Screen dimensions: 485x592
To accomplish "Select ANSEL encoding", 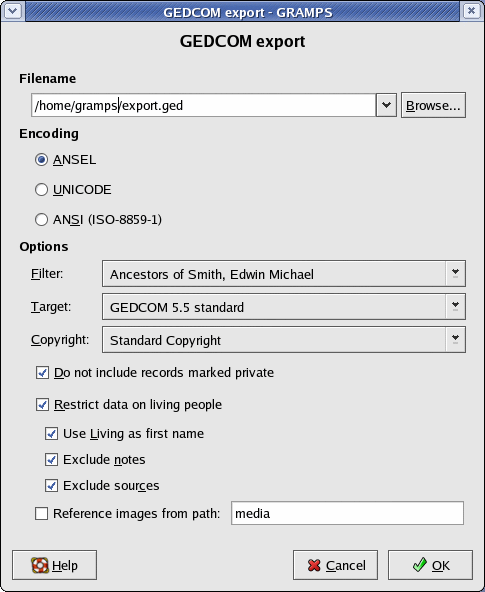I will 41,160.
